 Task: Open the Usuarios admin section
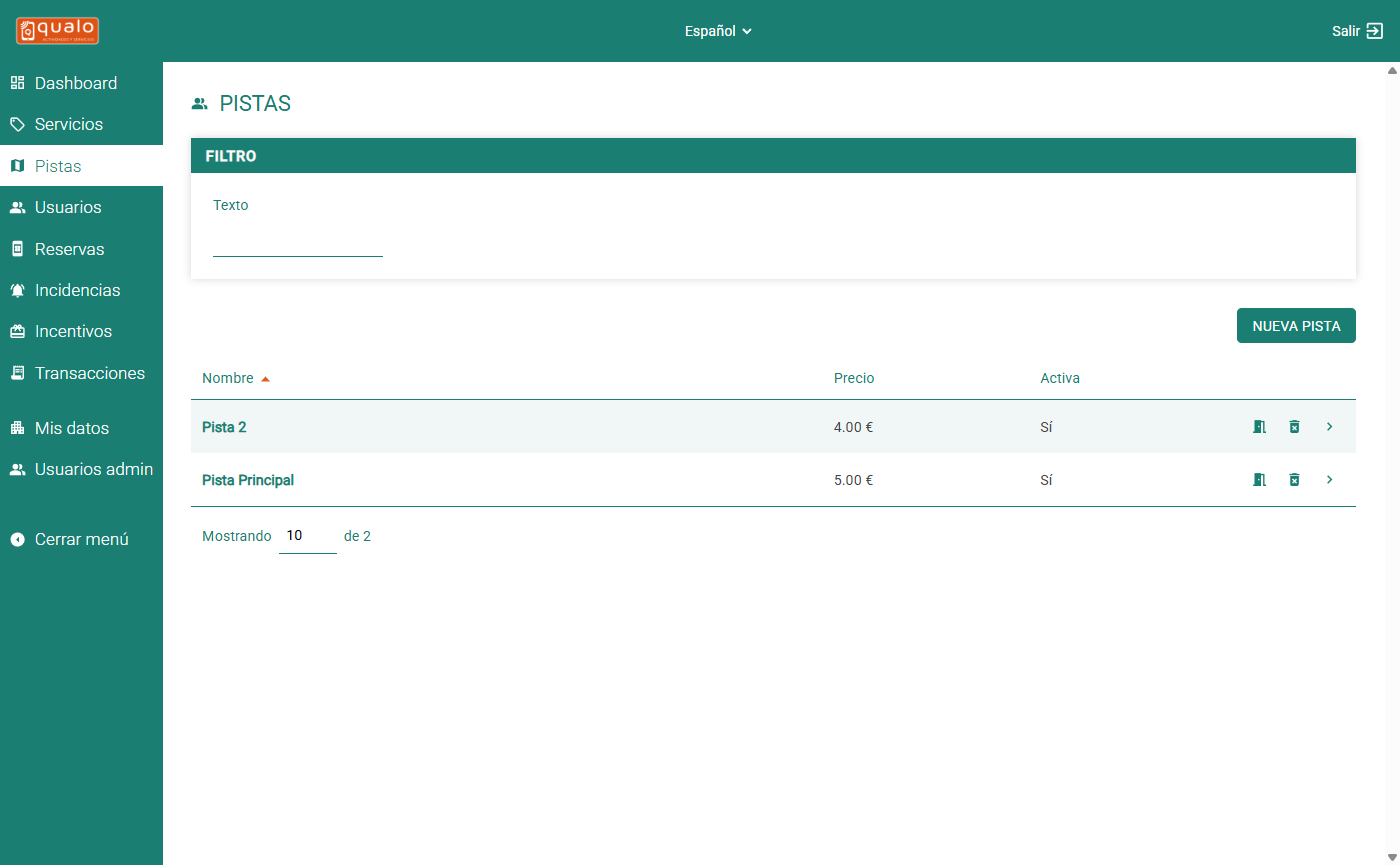(93, 469)
